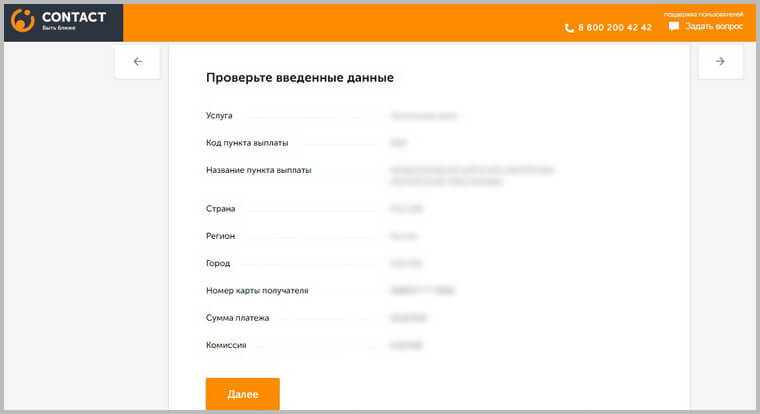760x414 pixels.
Task: Go forward with the right arrow
Action: tap(720, 62)
